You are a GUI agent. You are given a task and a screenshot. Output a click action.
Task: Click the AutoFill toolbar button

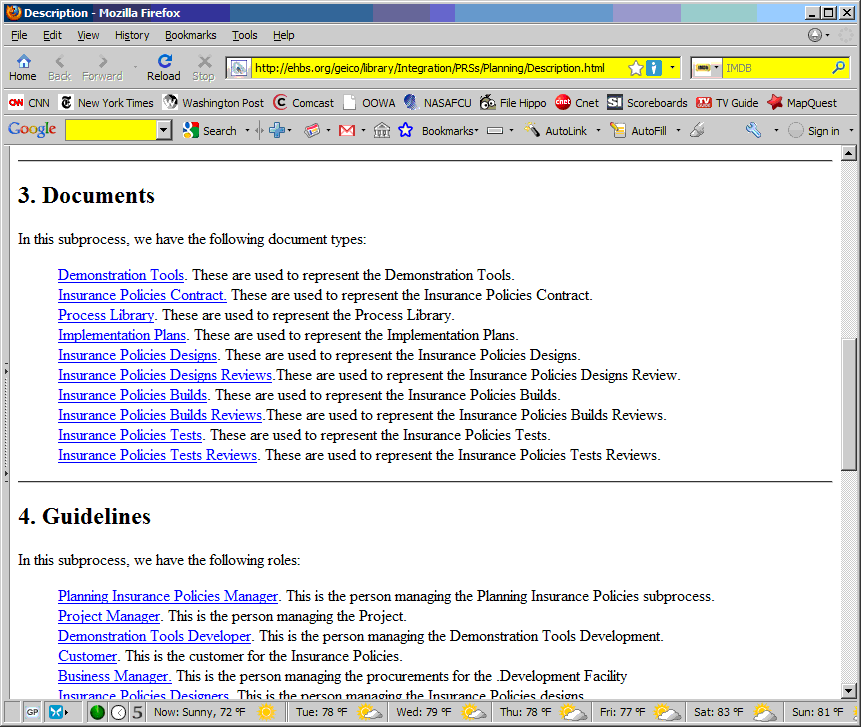click(x=638, y=131)
